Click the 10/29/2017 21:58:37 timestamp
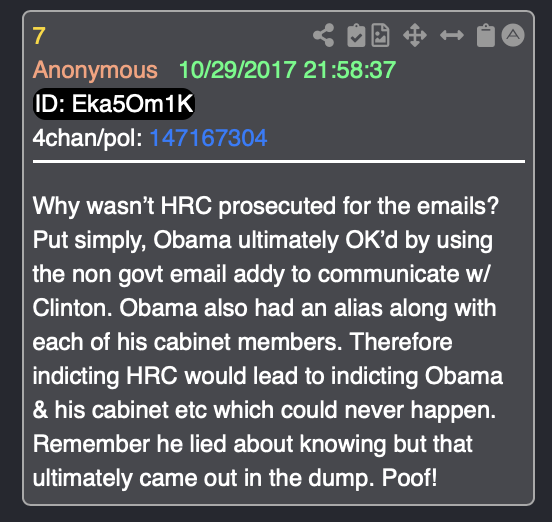The height and width of the screenshot is (522, 552). click(287, 70)
